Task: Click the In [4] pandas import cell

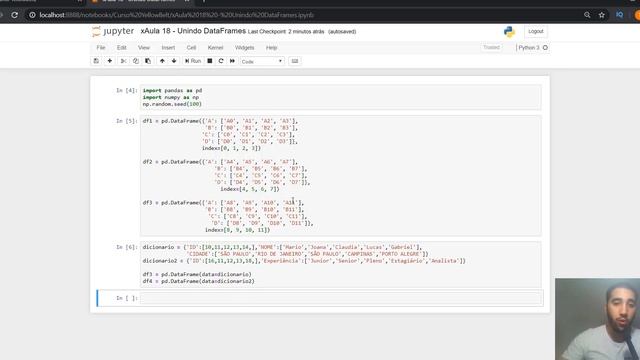Action: pos(341,97)
